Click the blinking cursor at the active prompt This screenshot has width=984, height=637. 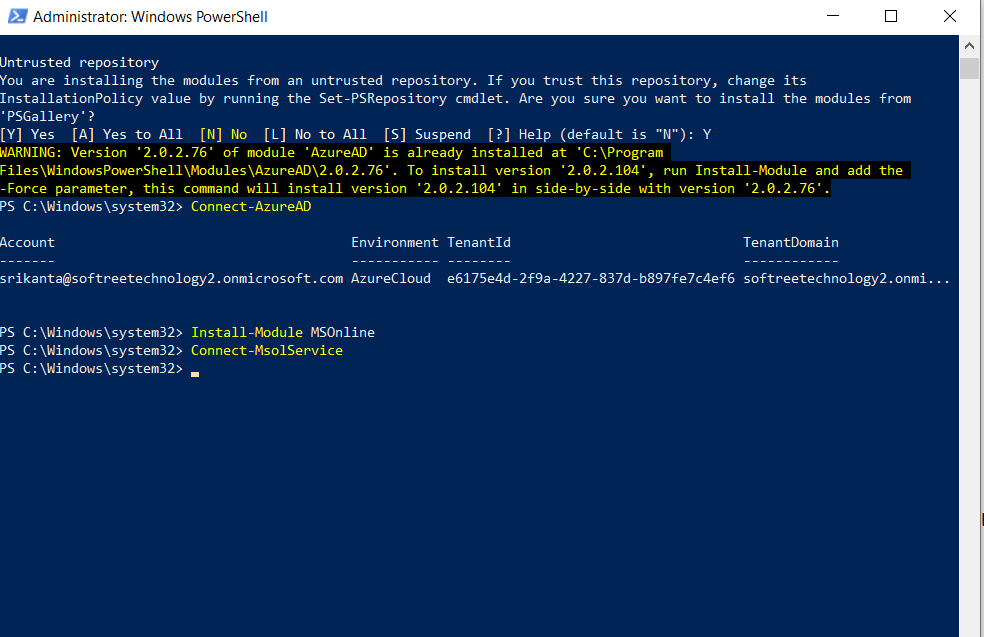point(194,369)
